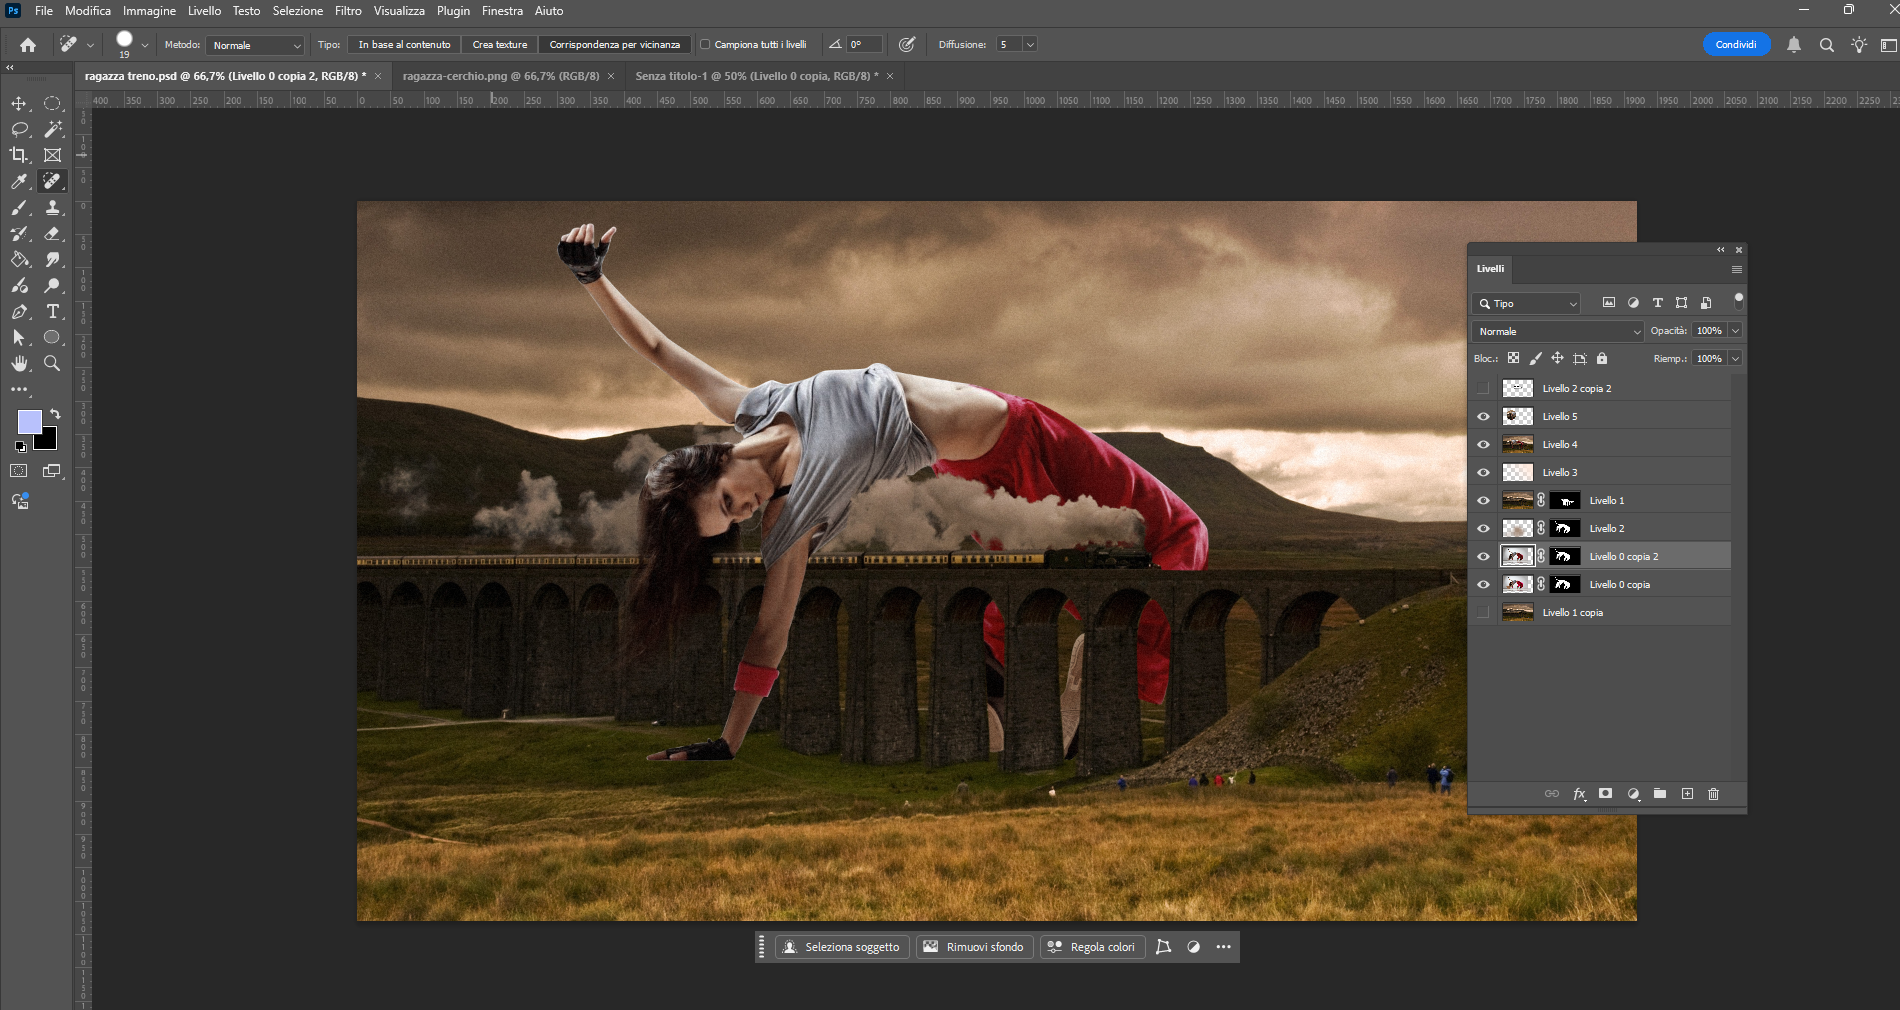
Task: Select the Crop tool
Action: click(x=19, y=155)
